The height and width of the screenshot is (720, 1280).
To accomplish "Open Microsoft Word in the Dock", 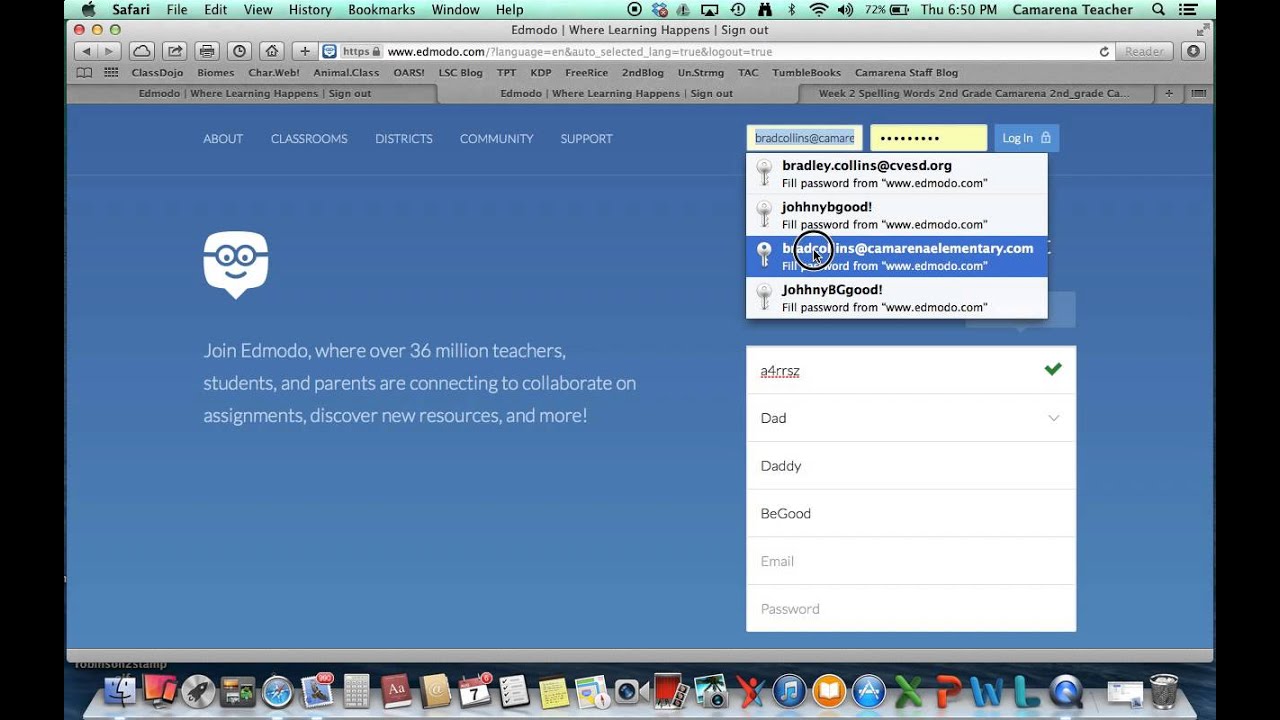I will [x=987, y=691].
